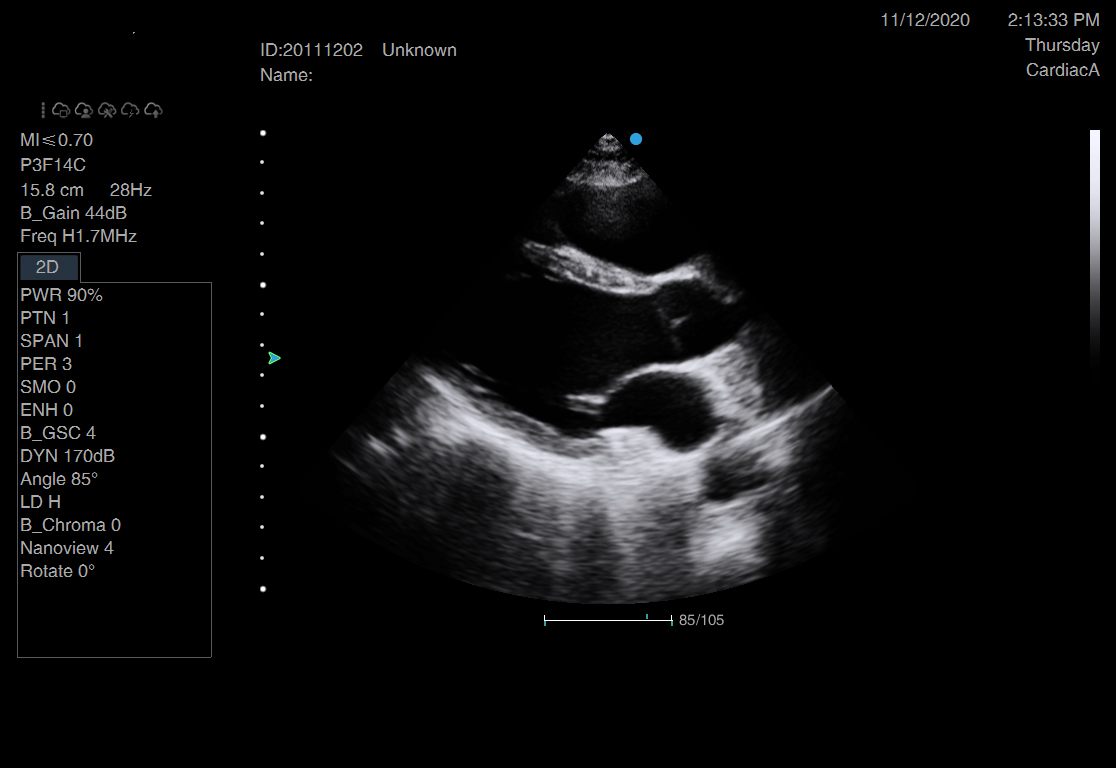Click the grayscale bar on right edge

(x=1094, y=250)
